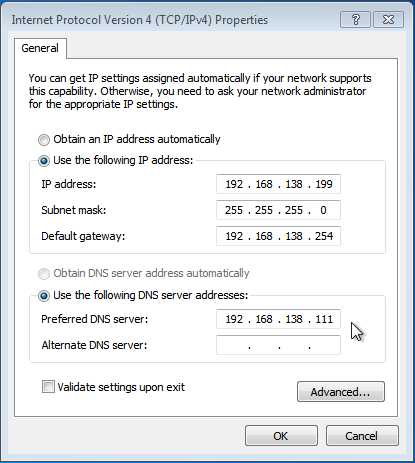Click the 111 octet in Preferred DNS
The image size is (415, 463).
(x=324, y=319)
